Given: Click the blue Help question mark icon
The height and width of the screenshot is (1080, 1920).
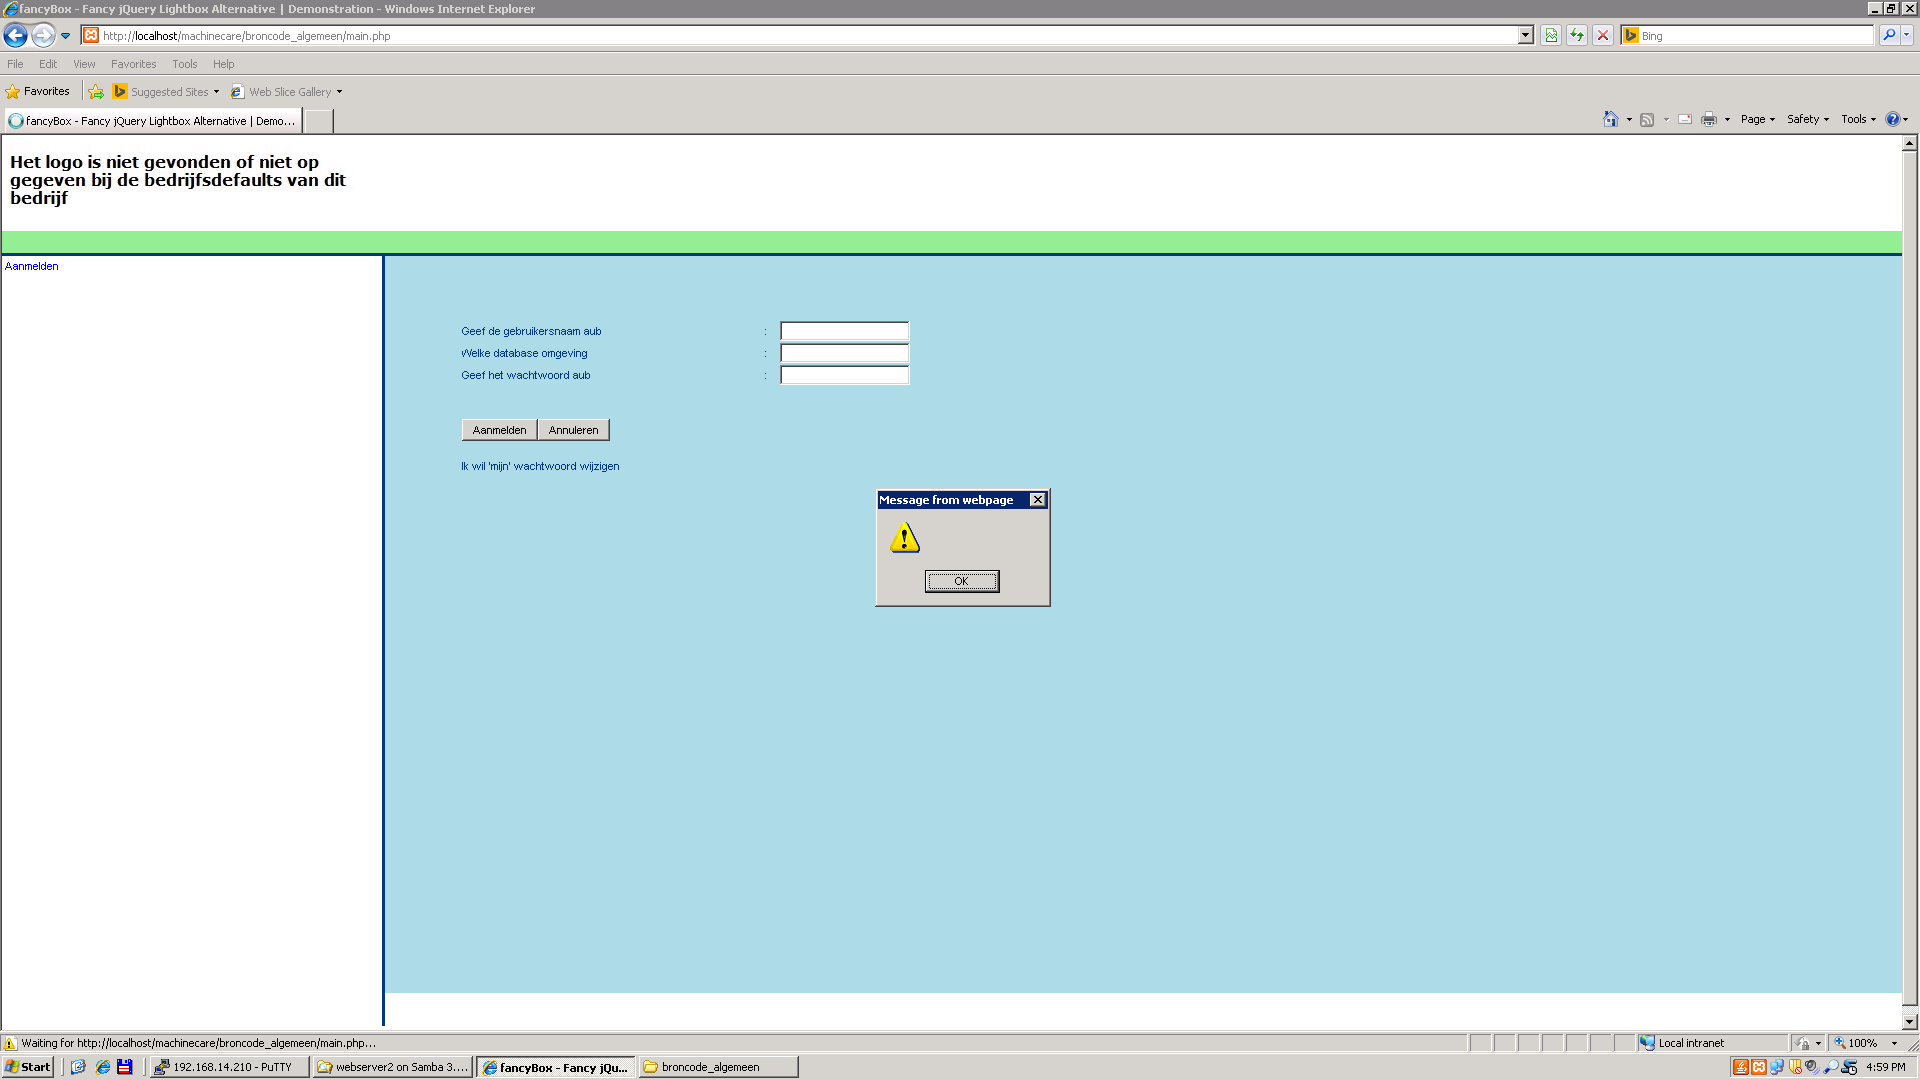Looking at the screenshot, I should [x=1892, y=119].
